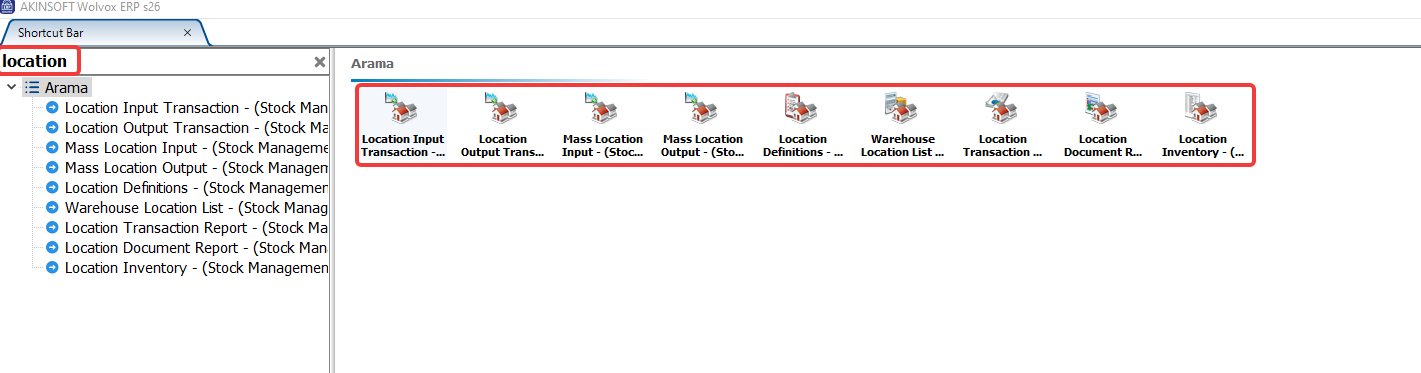1421x373 pixels.
Task: Click arrow icon beside Mass Location Input row
Action: point(52,148)
